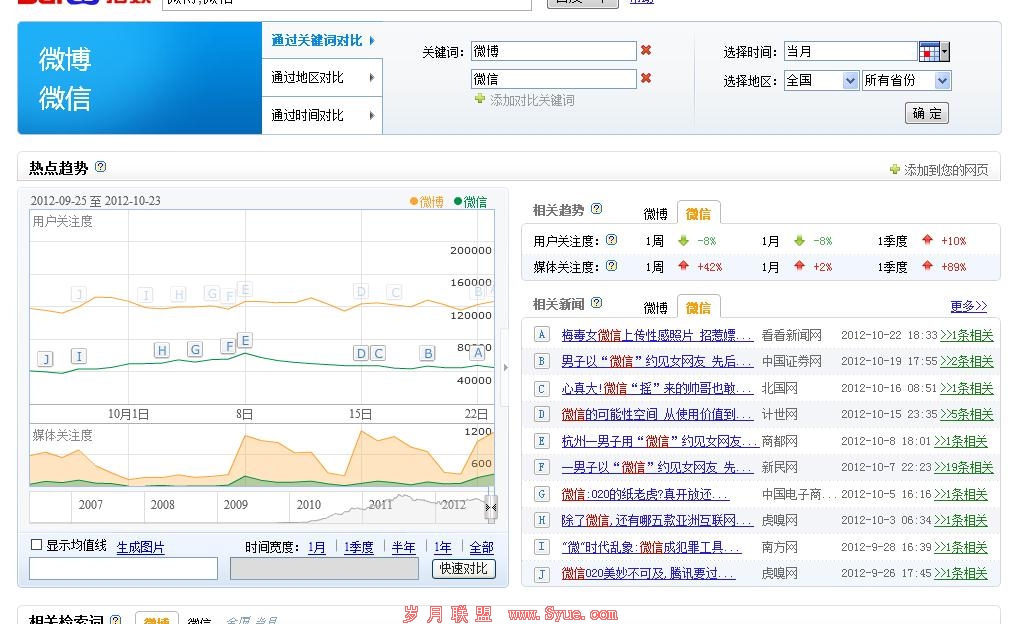Open the 梅毒女微信上传性感照片 news headline
The image size is (1018, 624).
[x=657, y=335]
